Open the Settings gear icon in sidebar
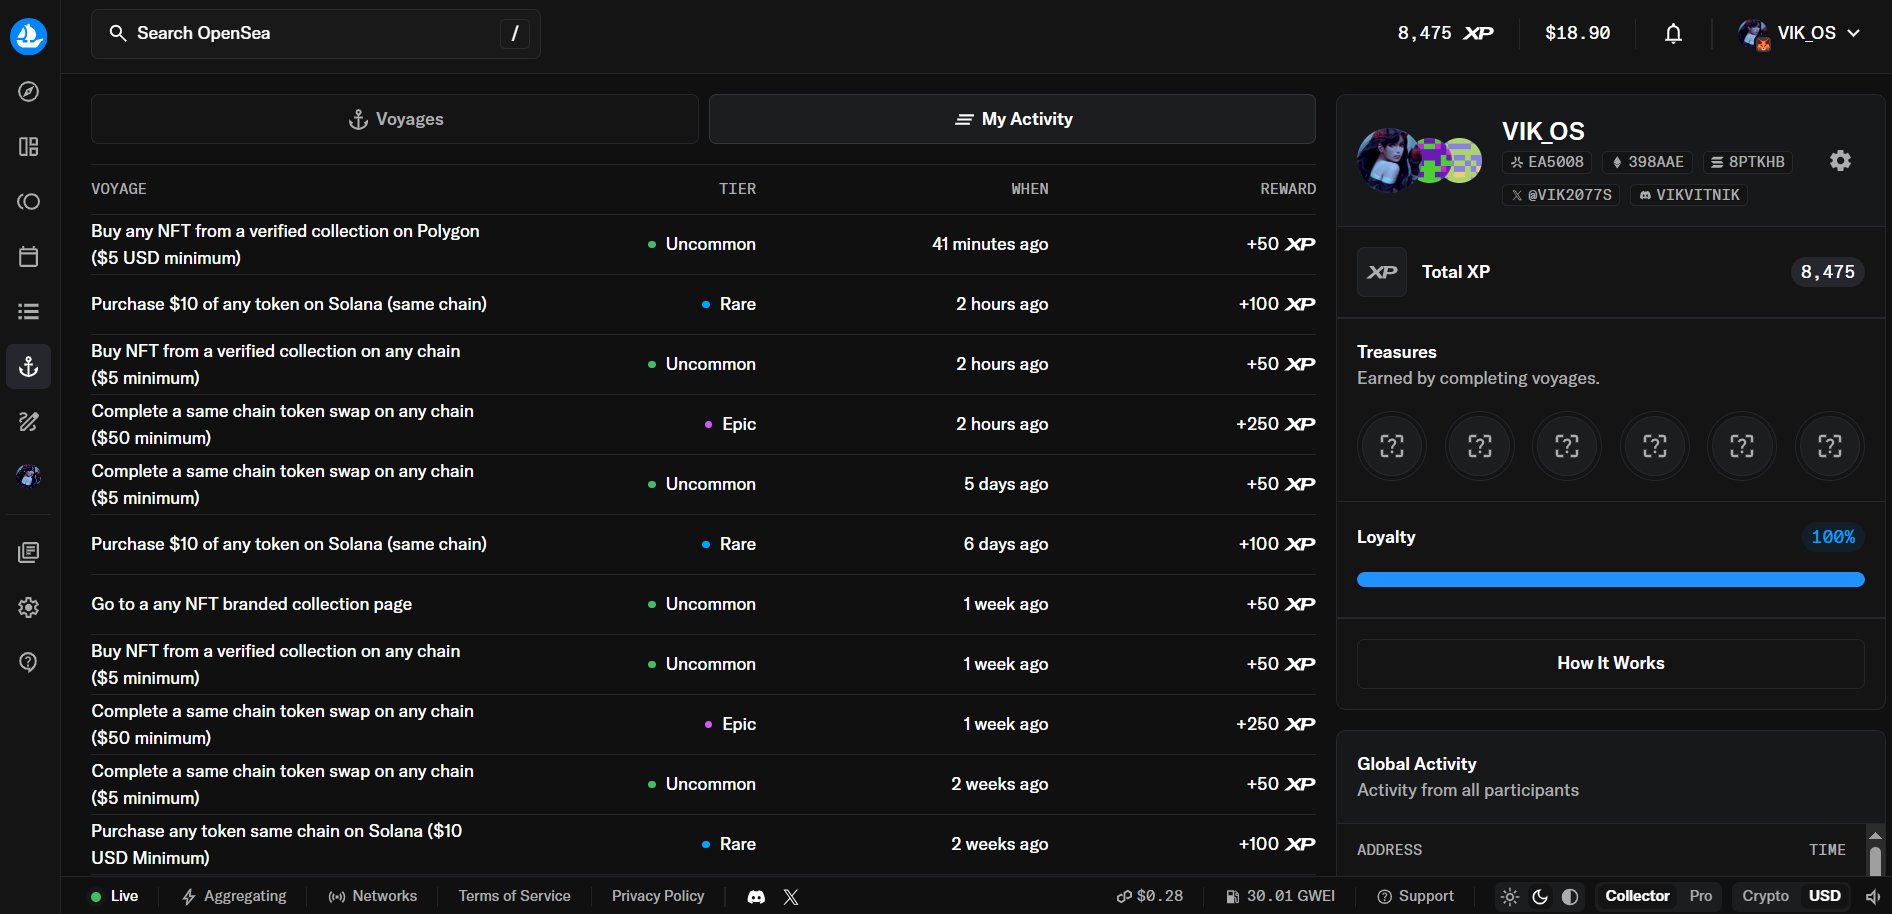Screen dimensions: 1892x914 tap(29, 608)
